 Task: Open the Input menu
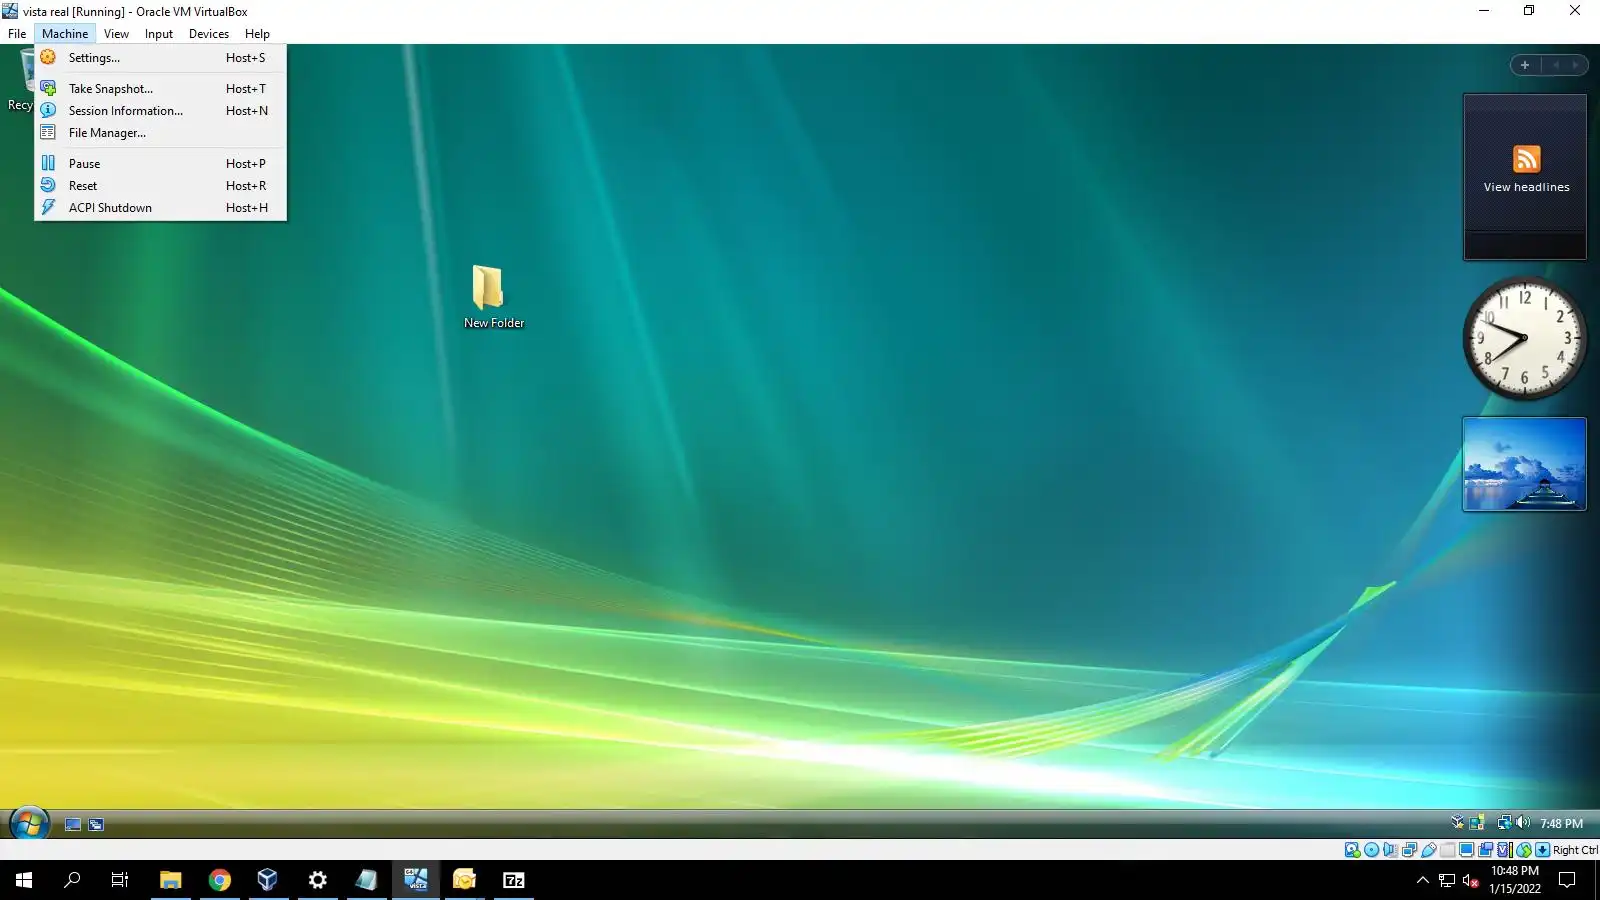pyautogui.click(x=158, y=34)
